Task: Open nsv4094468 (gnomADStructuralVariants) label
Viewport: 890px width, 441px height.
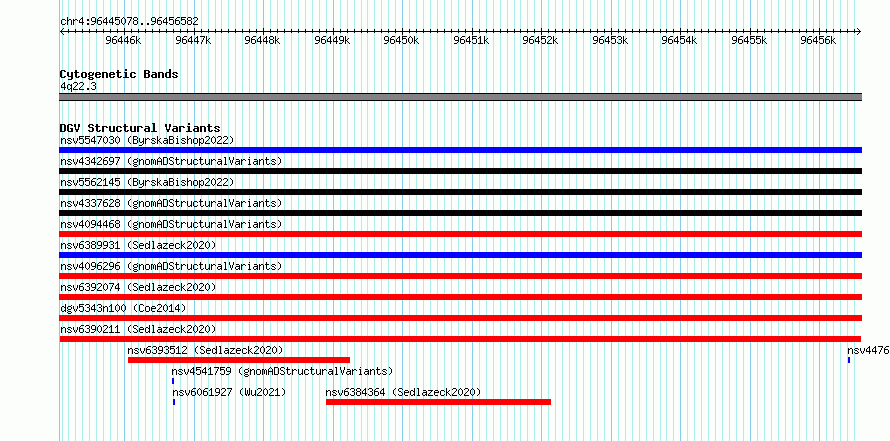Action: (x=171, y=224)
